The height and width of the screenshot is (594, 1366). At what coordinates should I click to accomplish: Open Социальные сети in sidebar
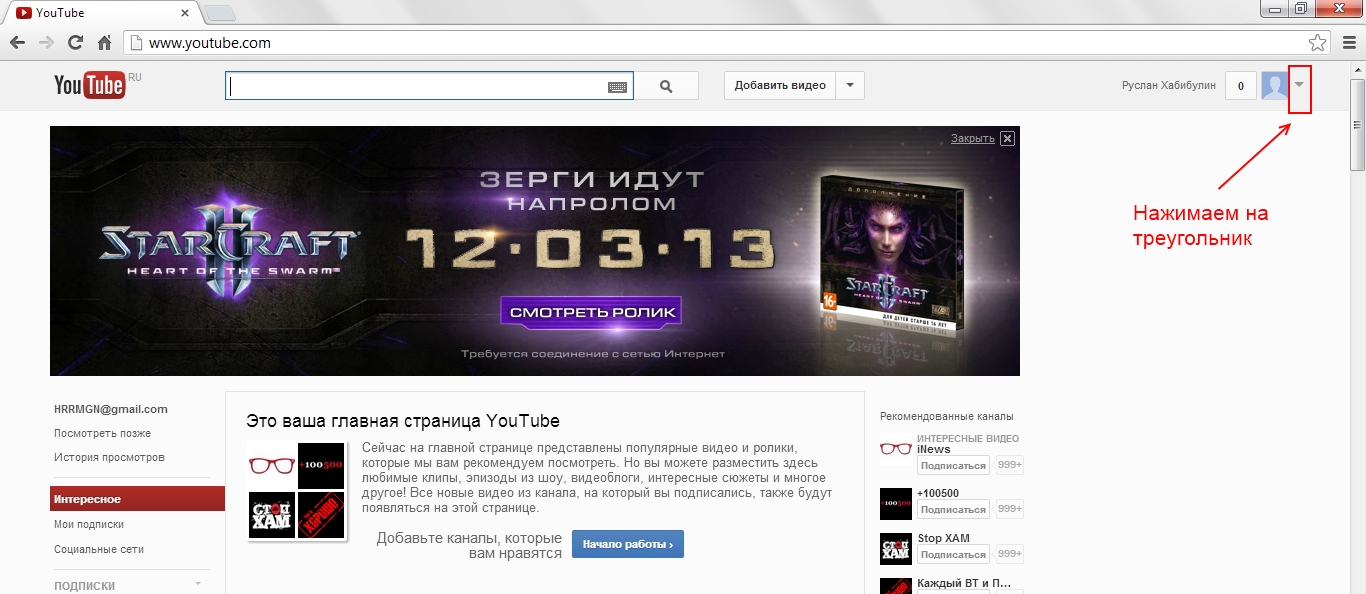pyautogui.click(x=99, y=549)
